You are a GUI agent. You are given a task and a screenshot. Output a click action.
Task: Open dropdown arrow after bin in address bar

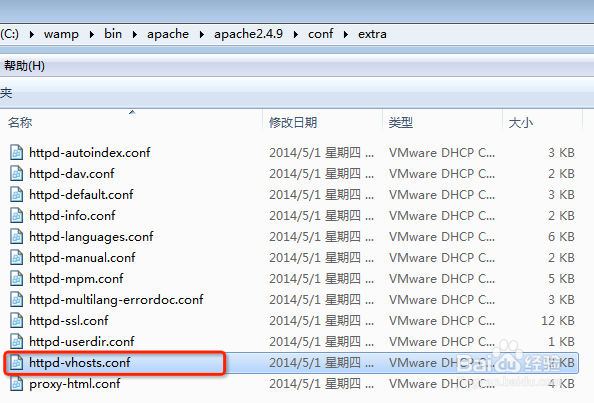tap(134, 34)
